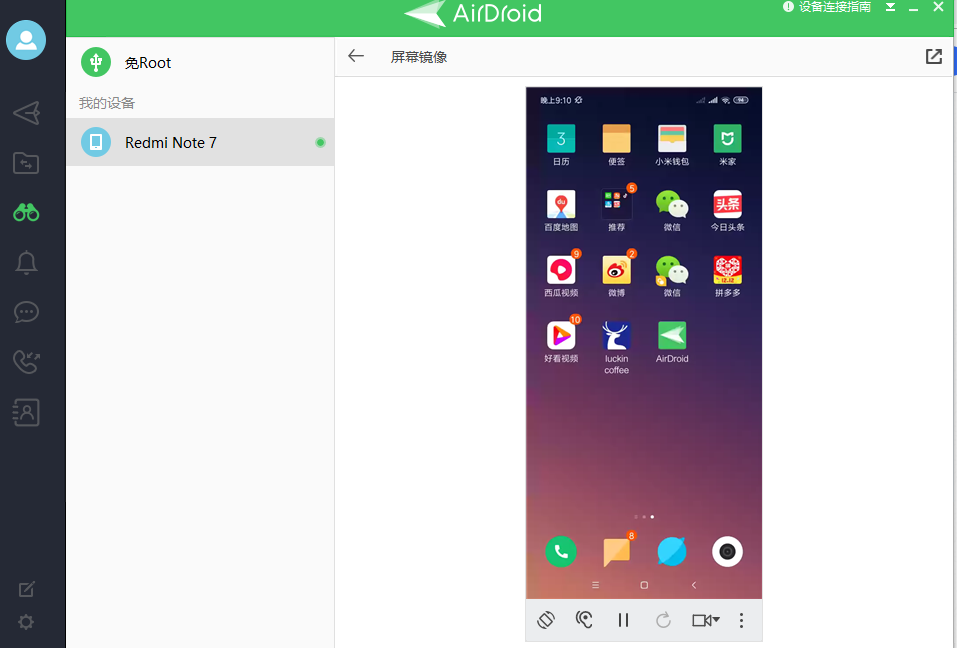Pause the screen mirroring
This screenshot has width=957, height=648.
pos(623,621)
